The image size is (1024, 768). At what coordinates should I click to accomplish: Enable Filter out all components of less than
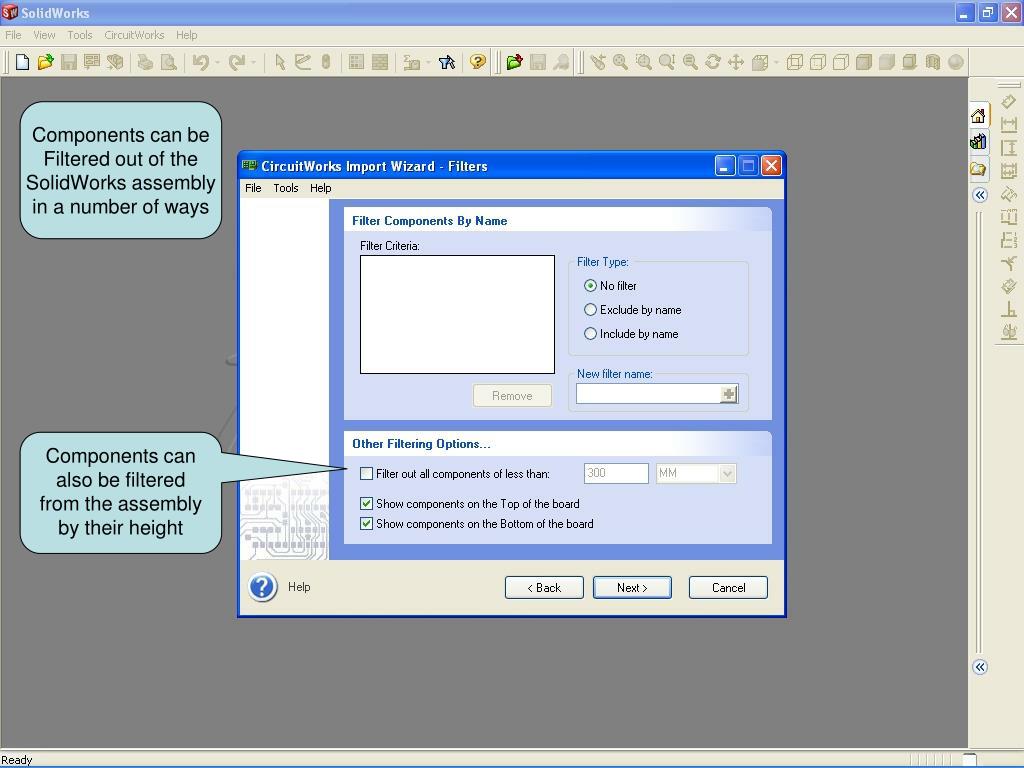coord(366,473)
